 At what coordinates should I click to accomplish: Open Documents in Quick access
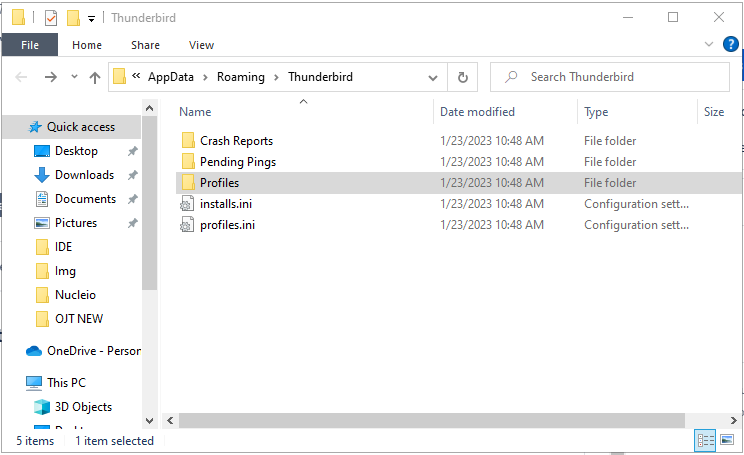pyautogui.click(x=85, y=199)
